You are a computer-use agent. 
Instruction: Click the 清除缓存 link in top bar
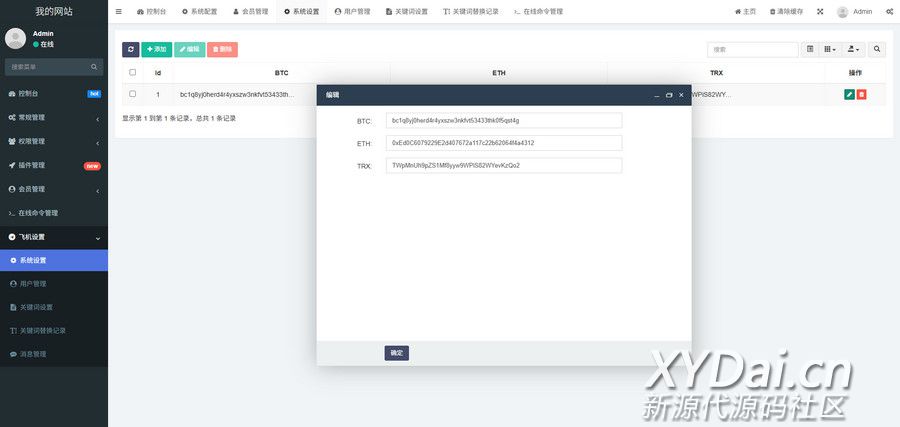tap(785, 12)
